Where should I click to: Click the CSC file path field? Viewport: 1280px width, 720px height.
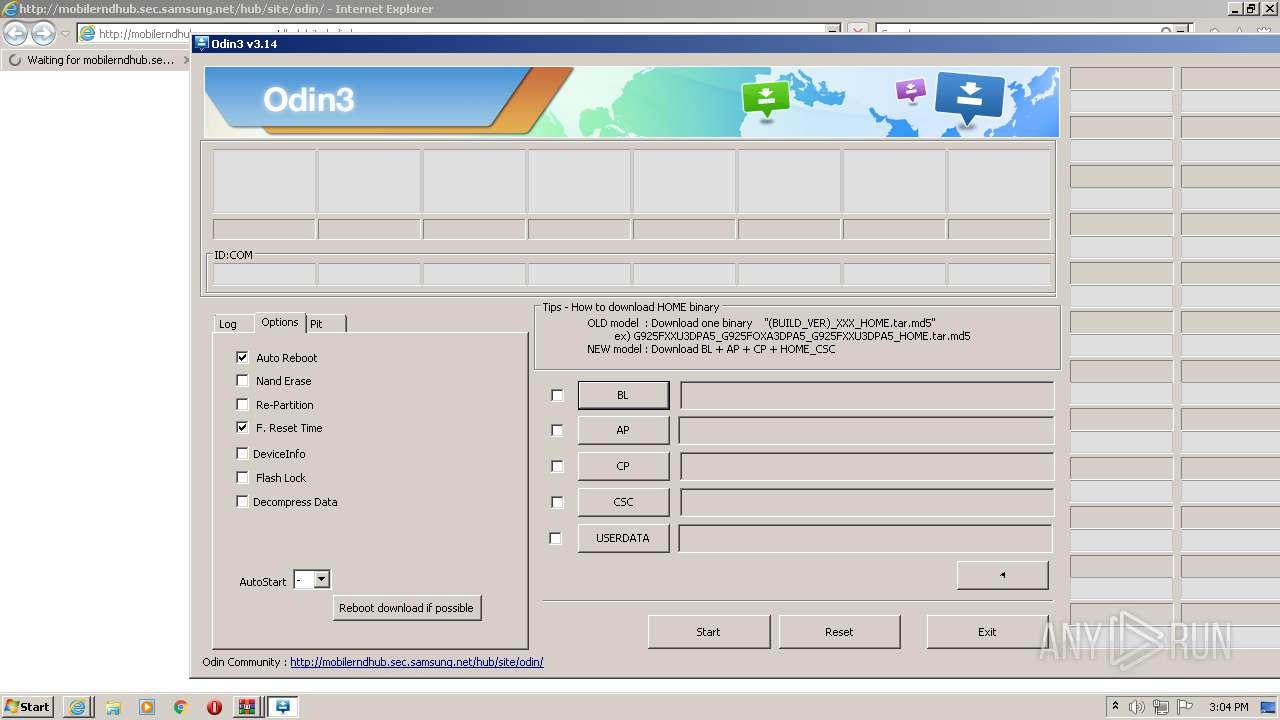[x=866, y=502]
